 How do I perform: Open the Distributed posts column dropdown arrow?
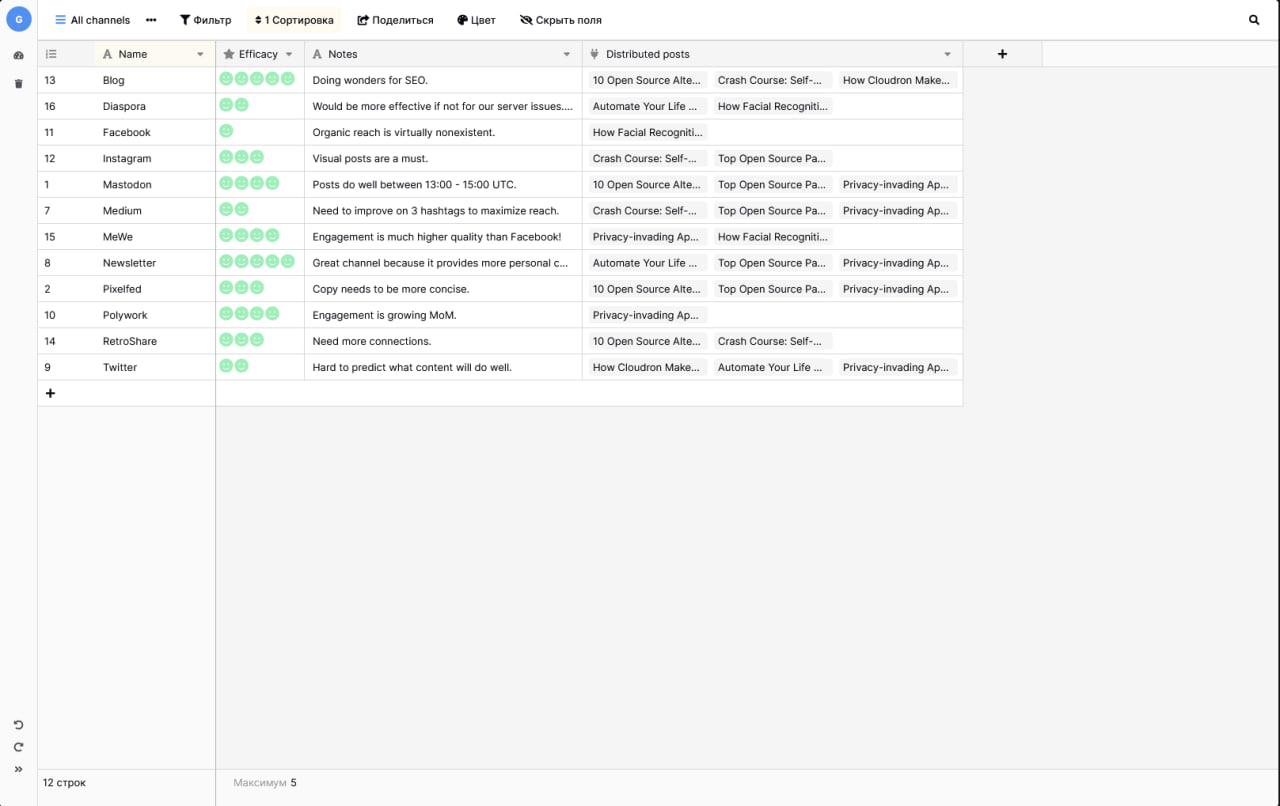947,54
